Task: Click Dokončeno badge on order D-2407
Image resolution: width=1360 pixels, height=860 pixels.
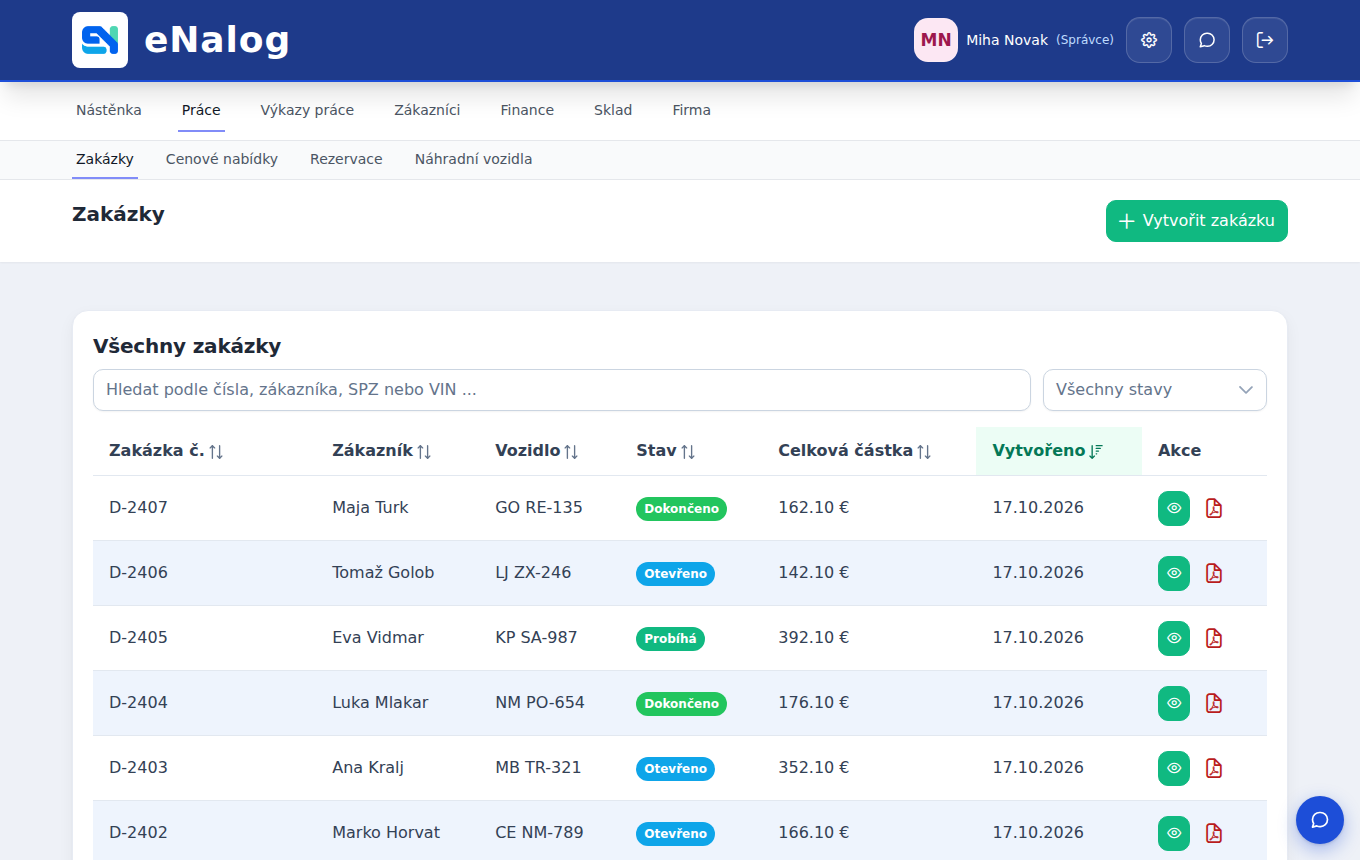Action: click(x=681, y=509)
